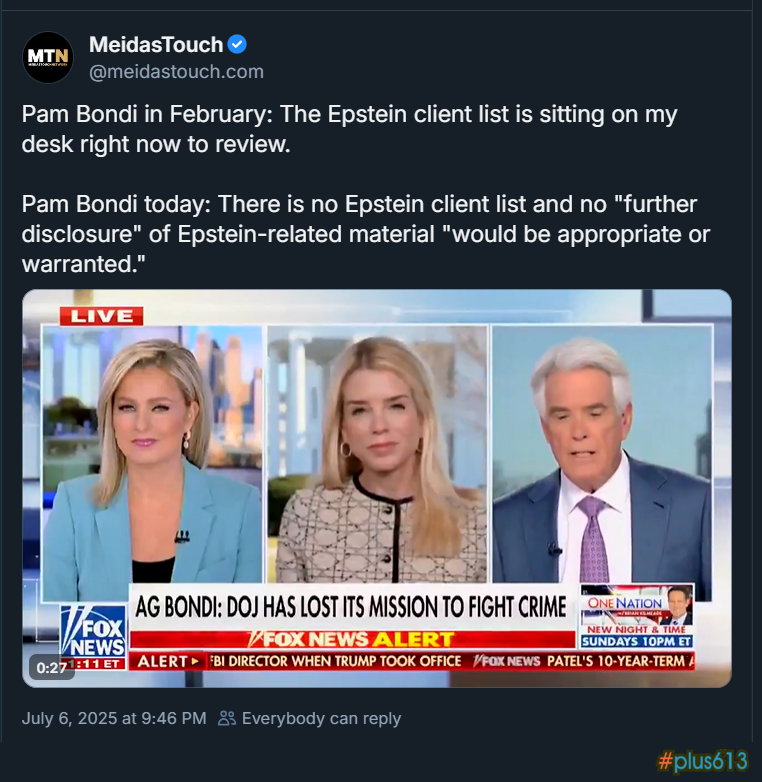Screen dimensions: 762x782
Task: Open the MeidasTouch MTN profile avatar
Action: 48,57
